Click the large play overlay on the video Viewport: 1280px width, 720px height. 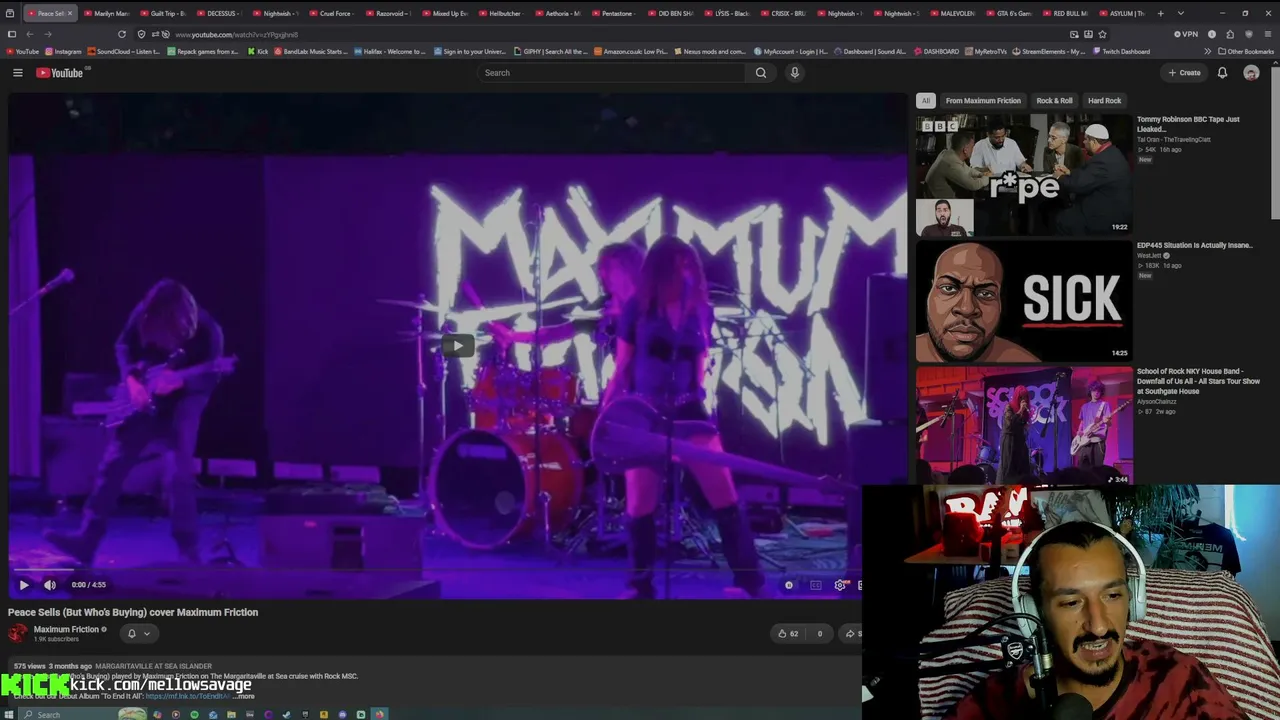(458, 346)
